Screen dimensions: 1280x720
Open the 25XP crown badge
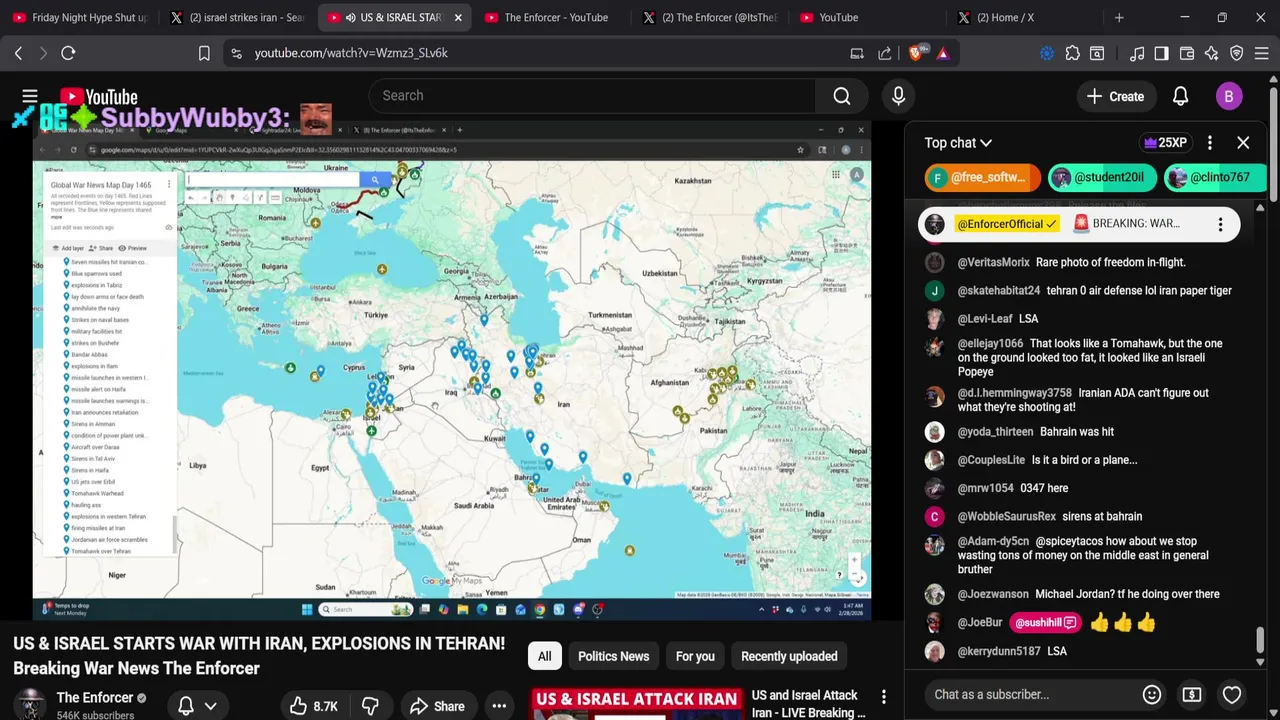pyautogui.click(x=1164, y=143)
